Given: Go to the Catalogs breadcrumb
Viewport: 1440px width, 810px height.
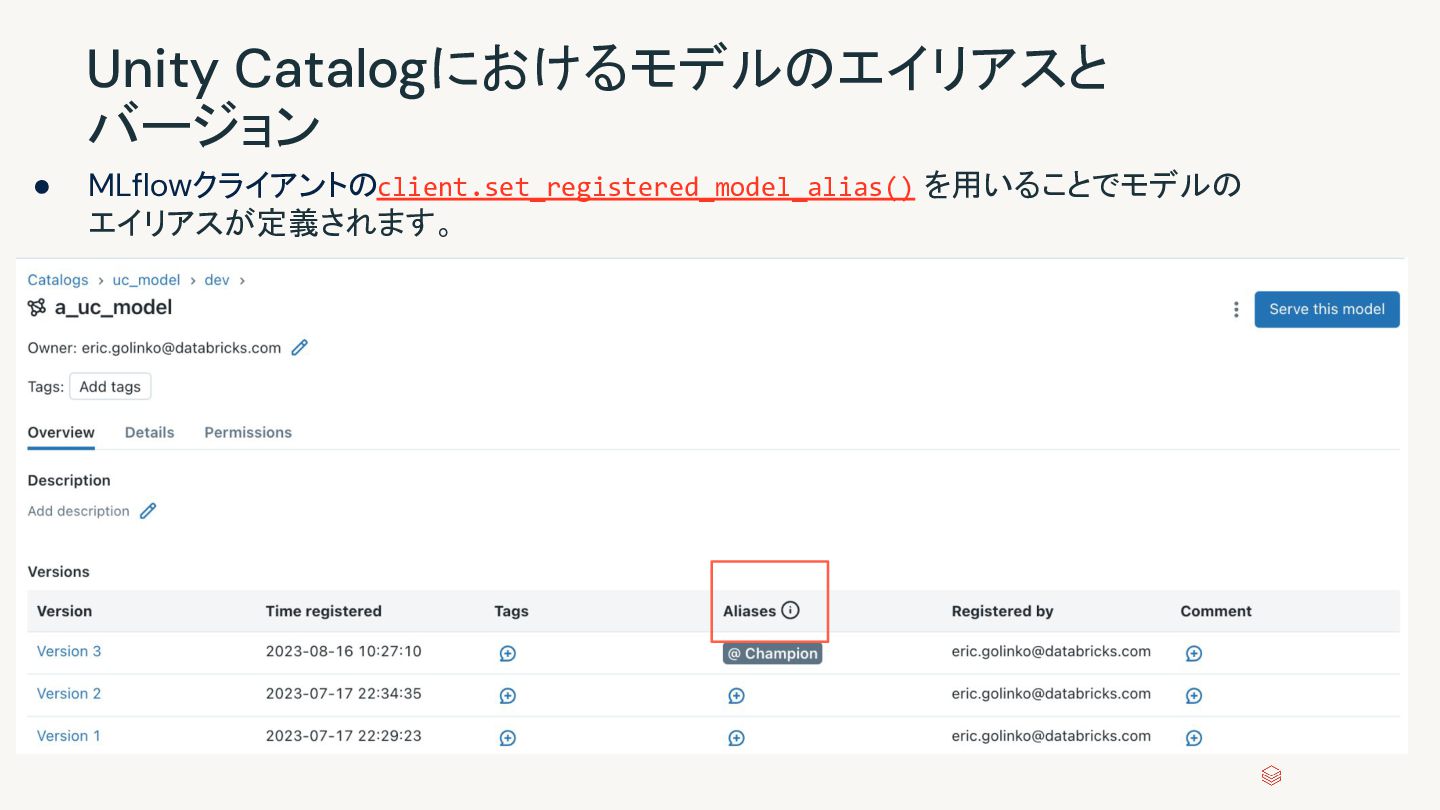Looking at the screenshot, I should coord(58,280).
